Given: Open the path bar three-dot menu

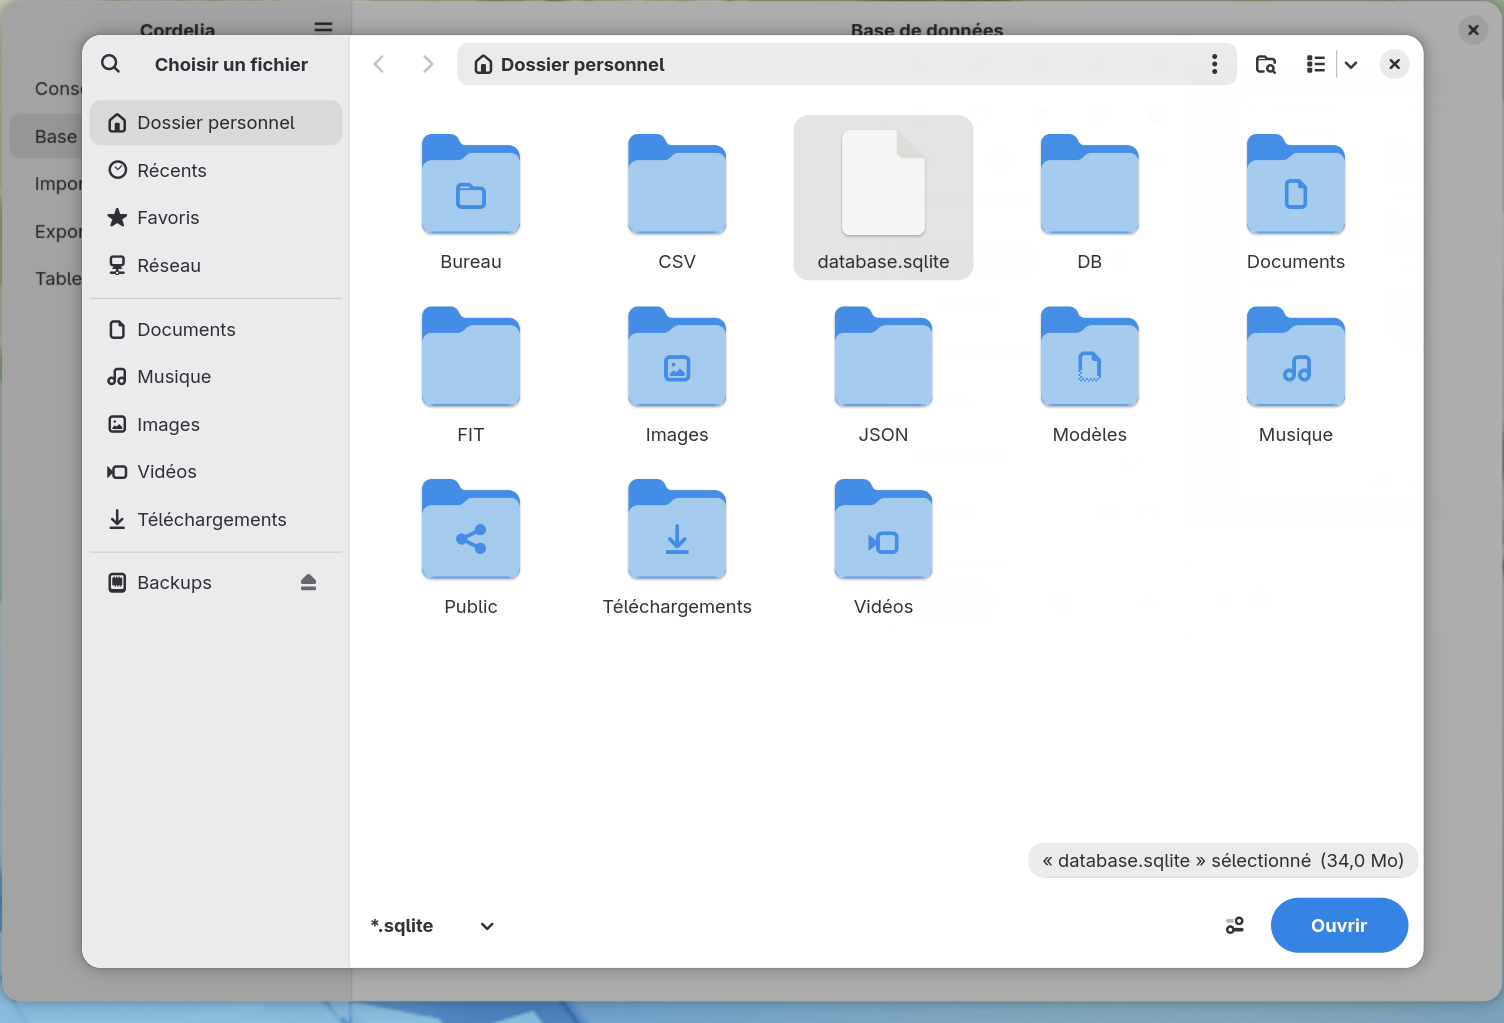Looking at the screenshot, I should coord(1214,64).
